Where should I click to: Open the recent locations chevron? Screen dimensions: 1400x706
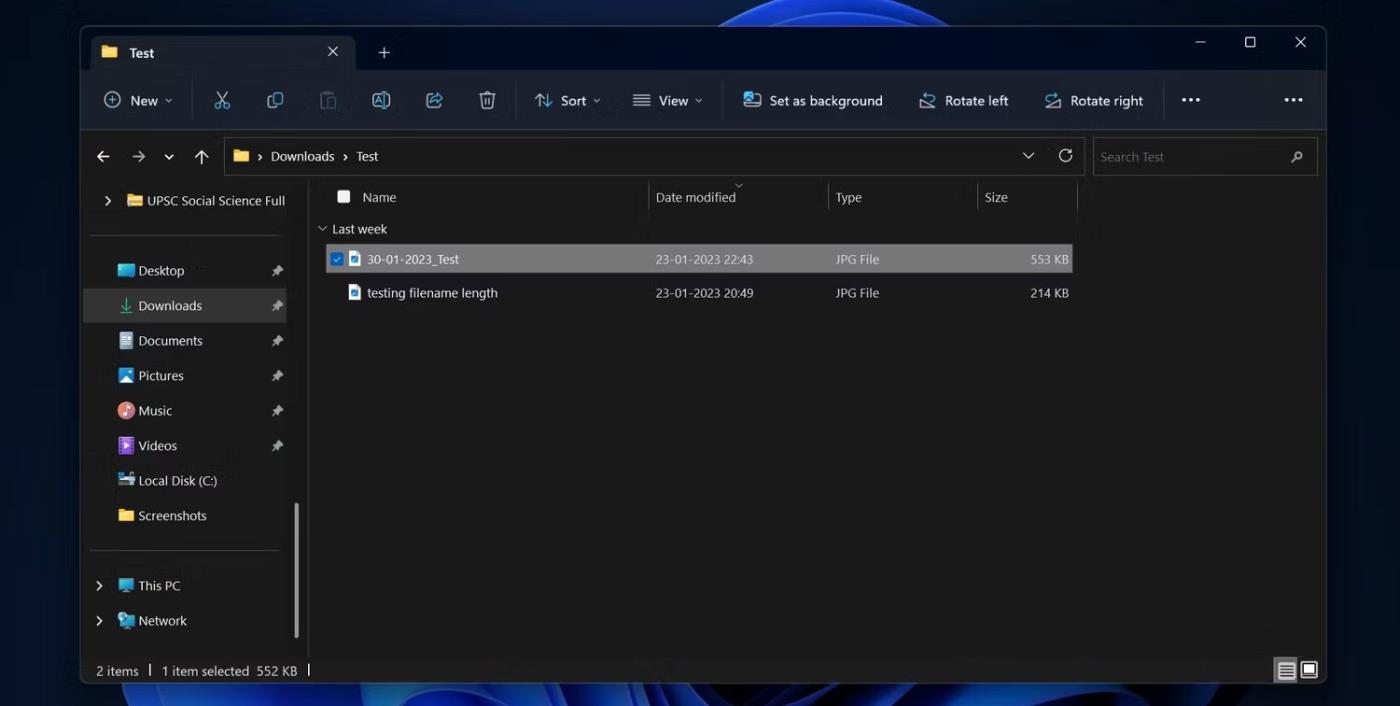click(x=169, y=157)
